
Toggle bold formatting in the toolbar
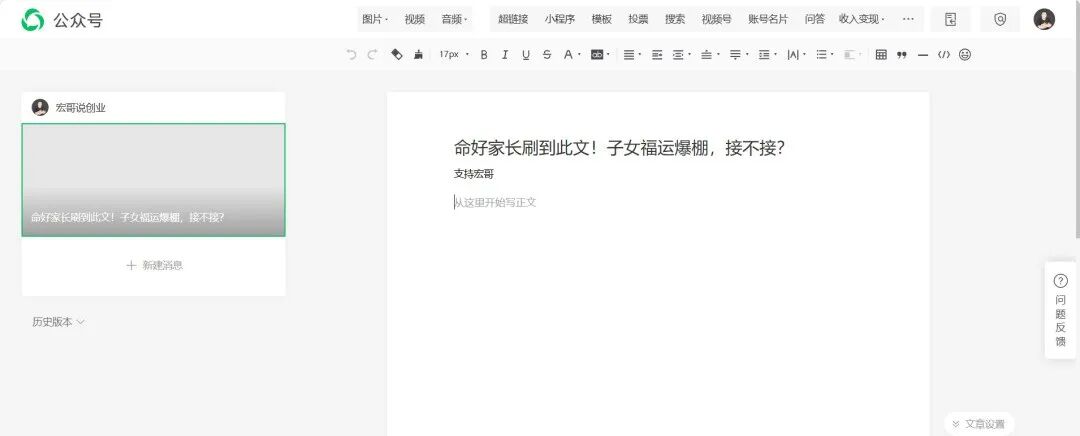pyautogui.click(x=484, y=55)
